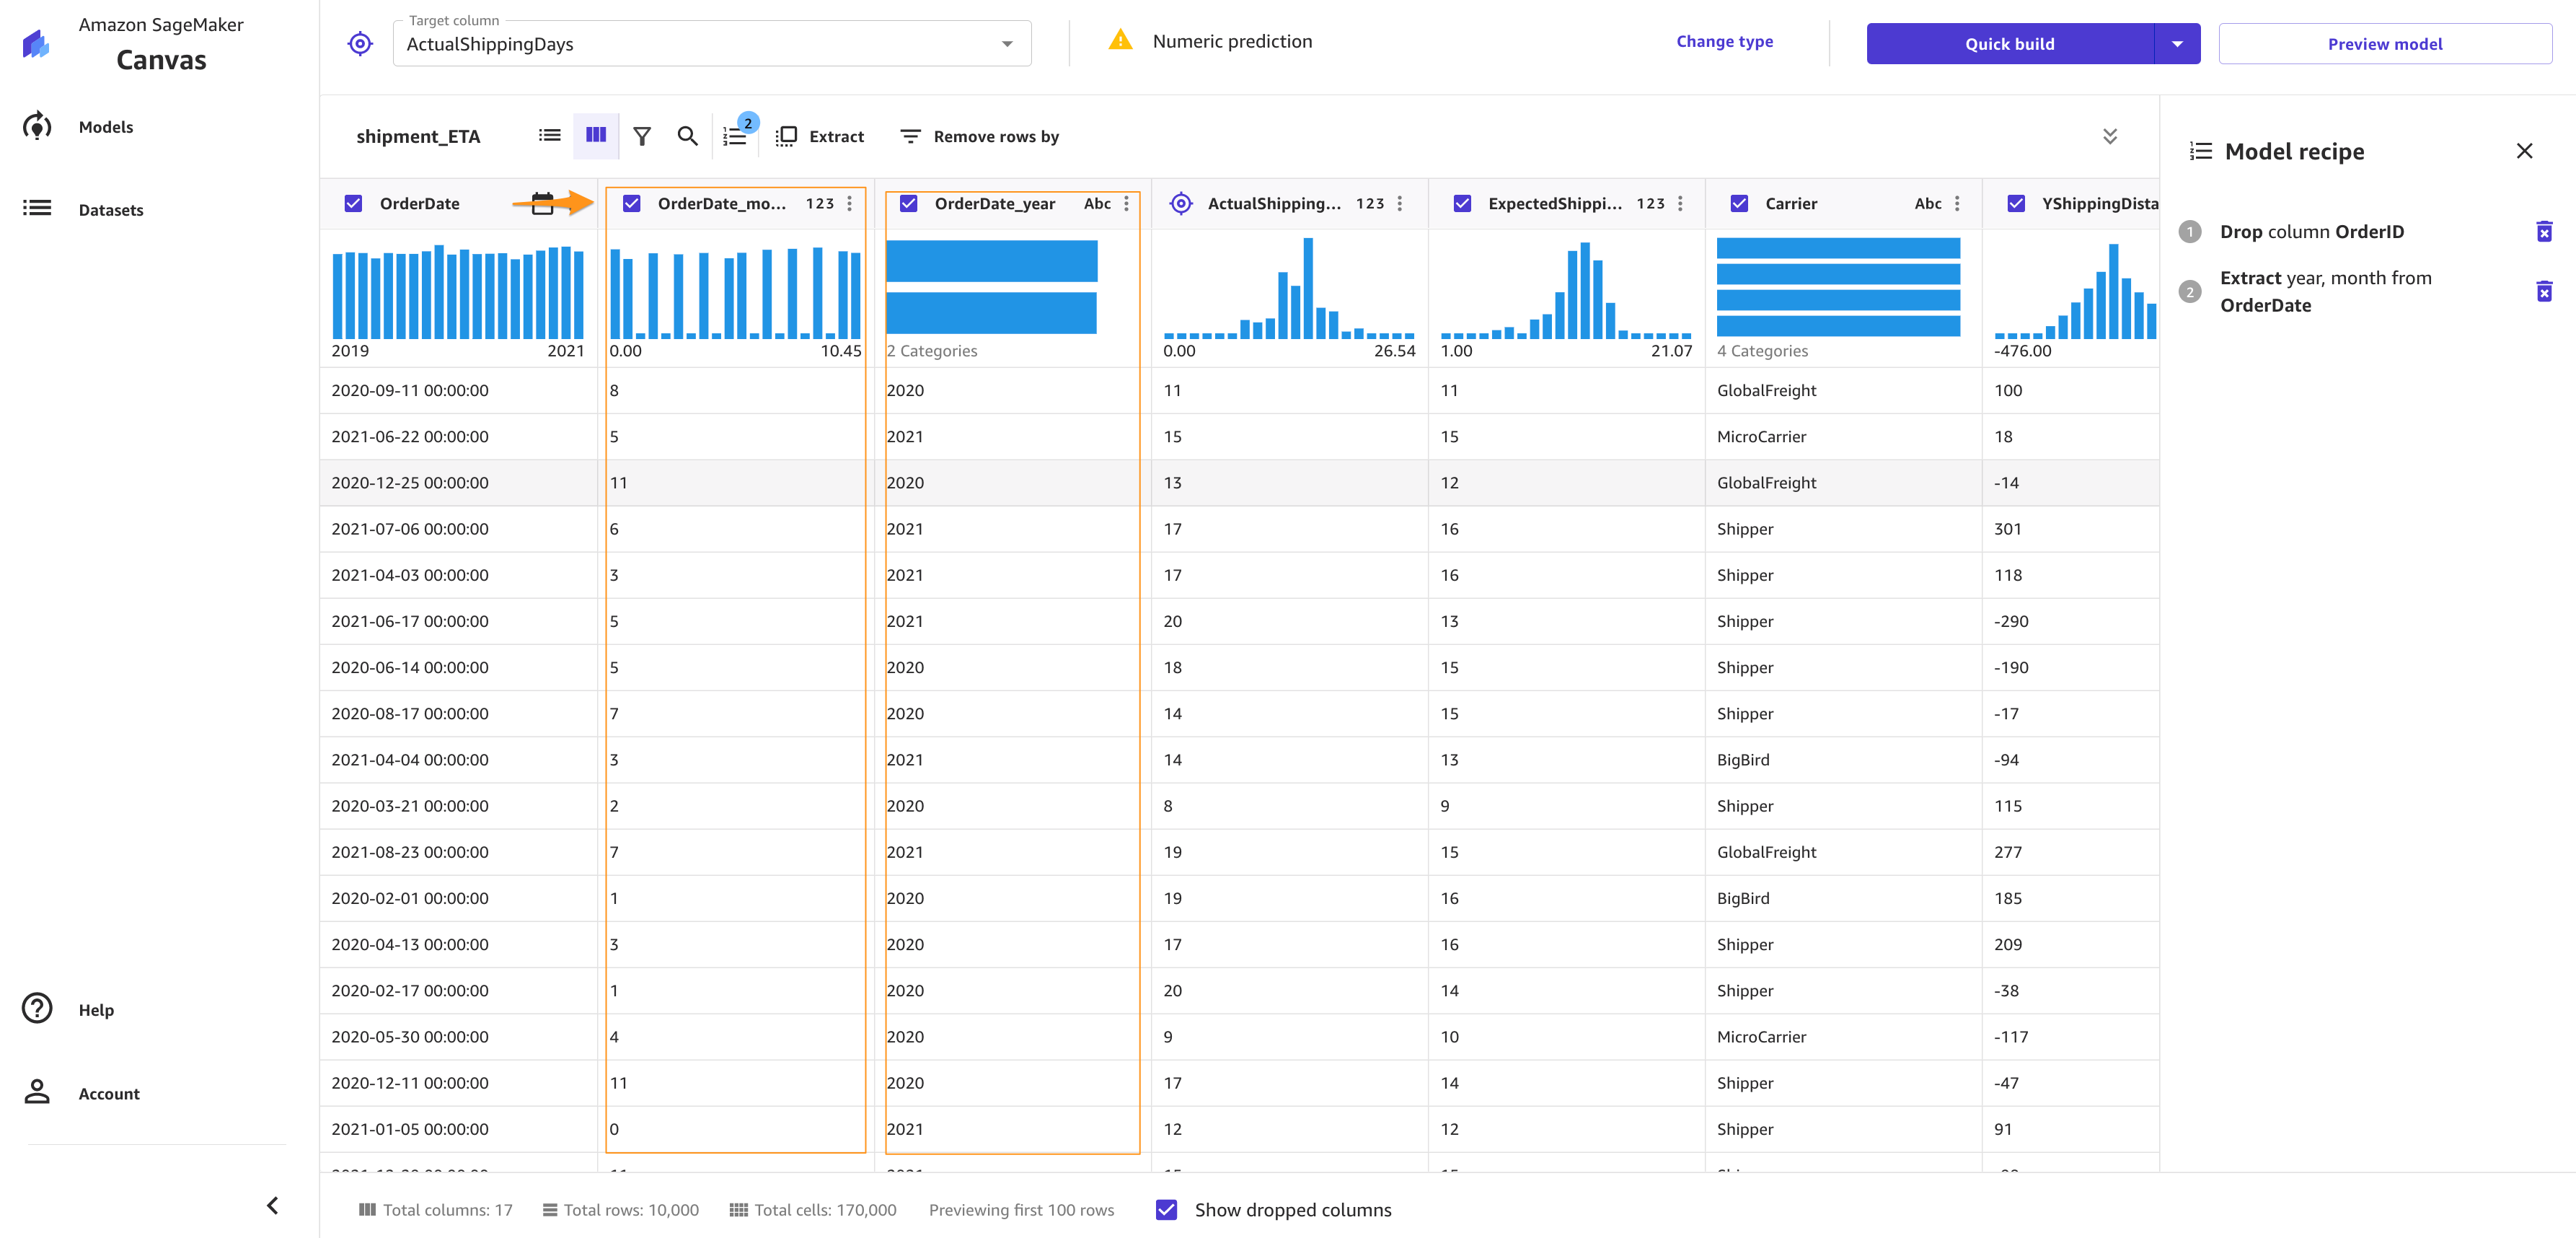2576x1238 pixels.
Task: Expand the Quick build dropdown arrow
Action: pyautogui.click(x=2177, y=44)
